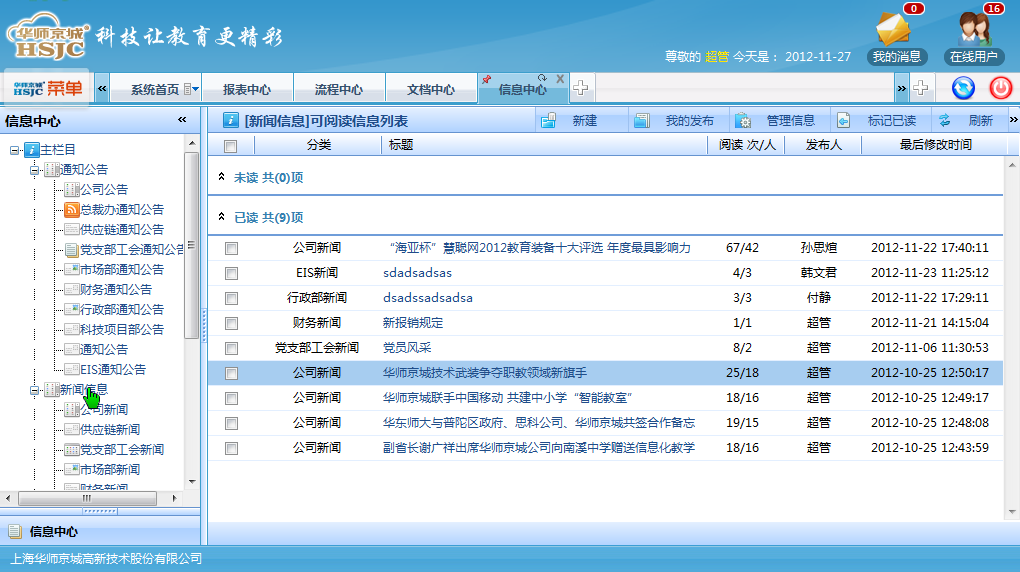The width and height of the screenshot is (1020, 572).
Task: Open 华师京城技术武装争夺职教领域新旗手 link
Action: tap(485, 373)
